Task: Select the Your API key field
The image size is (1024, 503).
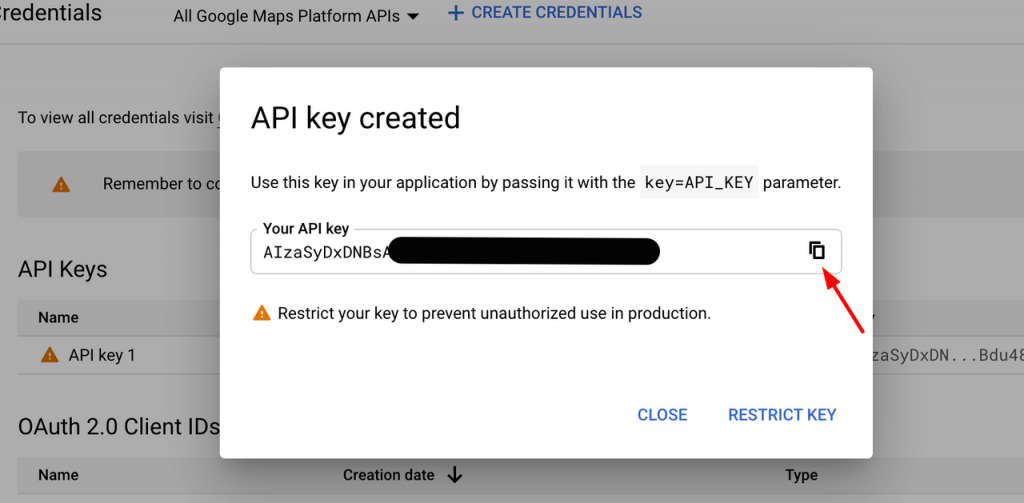Action: (x=546, y=252)
